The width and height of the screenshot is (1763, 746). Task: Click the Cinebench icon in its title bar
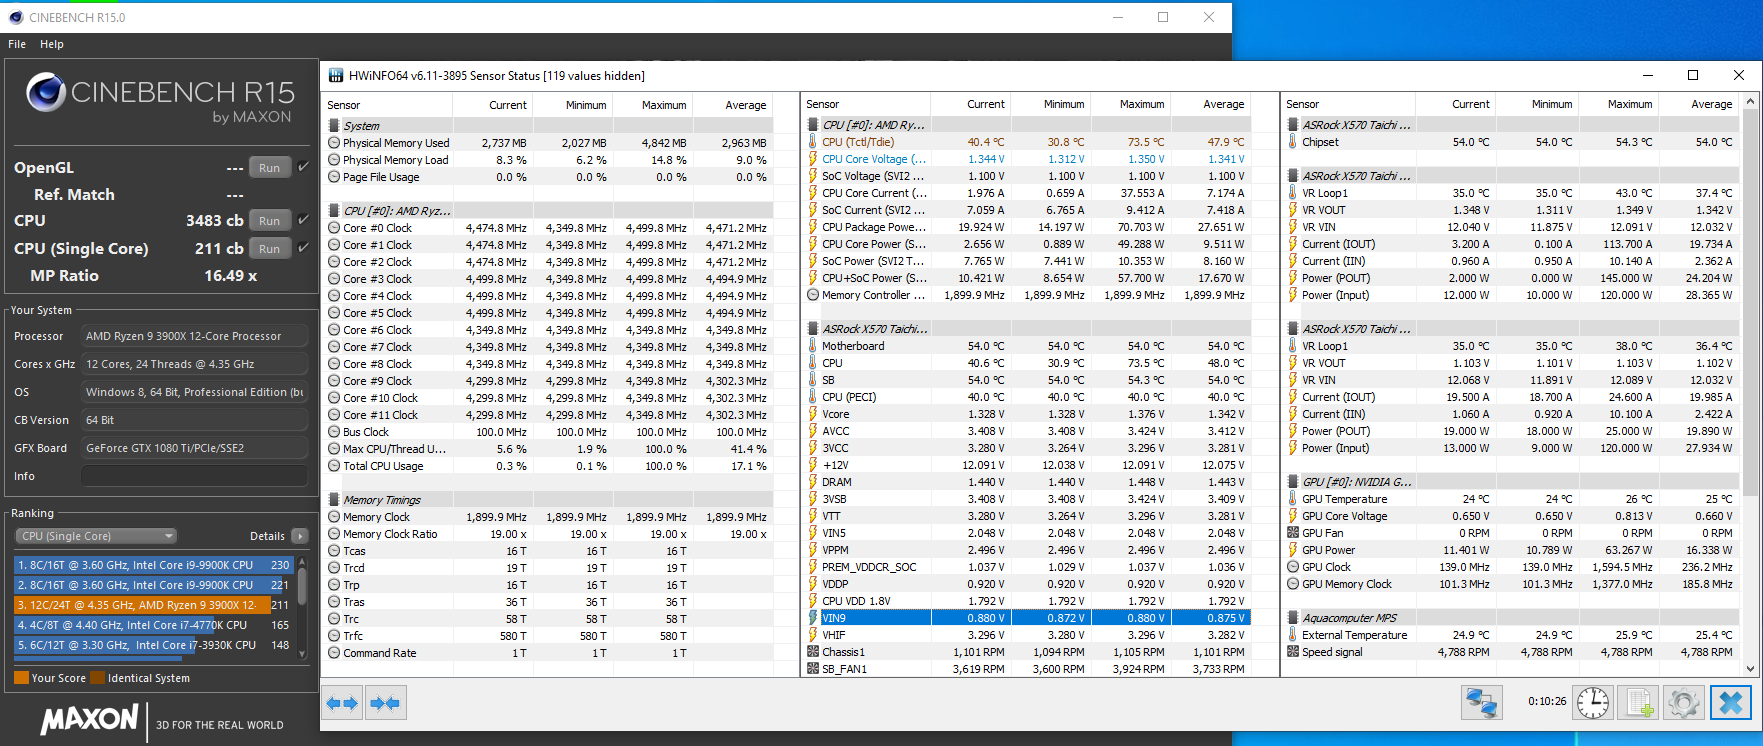click(15, 17)
